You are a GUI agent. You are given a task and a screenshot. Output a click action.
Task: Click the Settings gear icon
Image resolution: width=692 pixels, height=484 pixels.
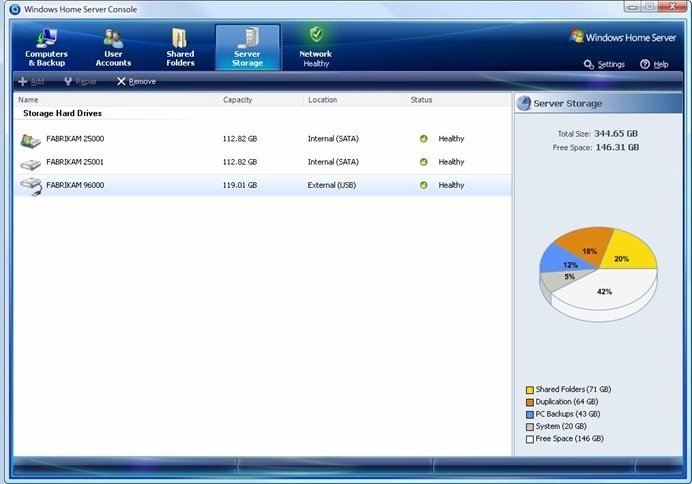589,64
